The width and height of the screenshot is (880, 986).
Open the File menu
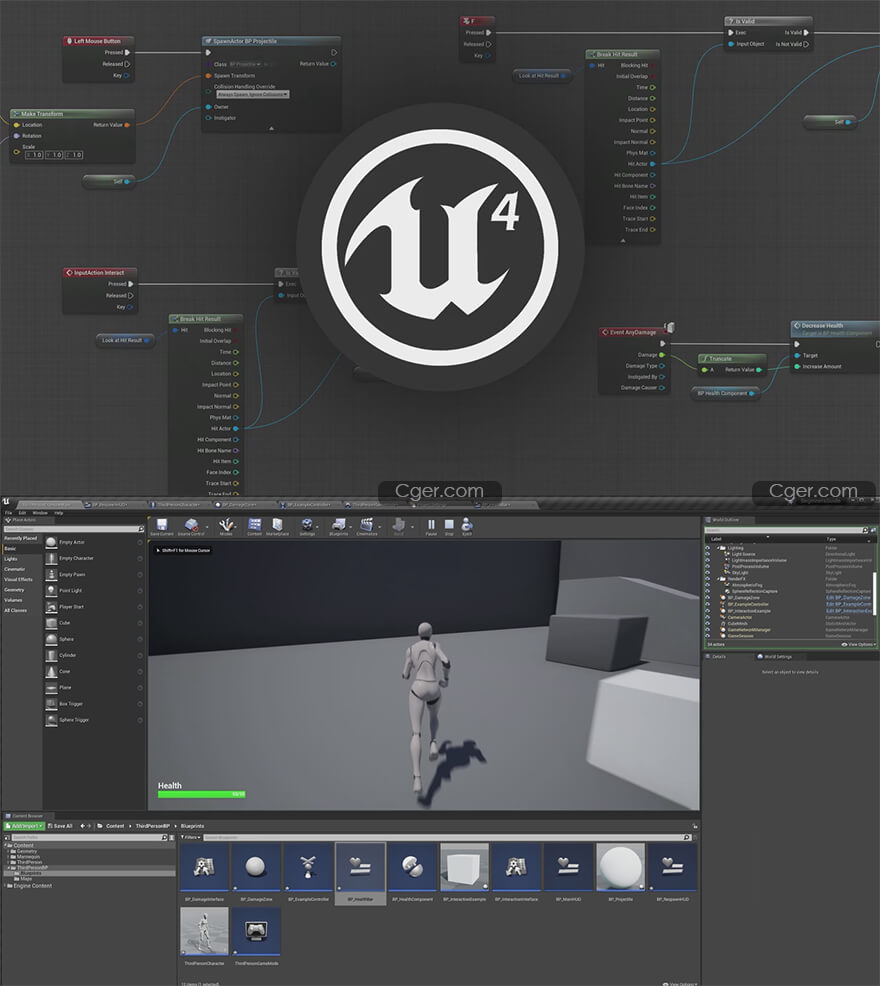pyautogui.click(x=9, y=513)
